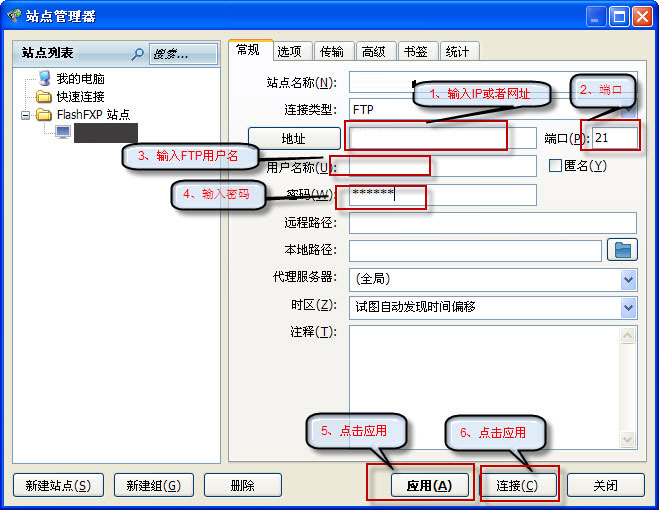Screen dimensions: 659x510
Task: Collapse the FlashFXP 站点 tree node
Action: click(26, 115)
